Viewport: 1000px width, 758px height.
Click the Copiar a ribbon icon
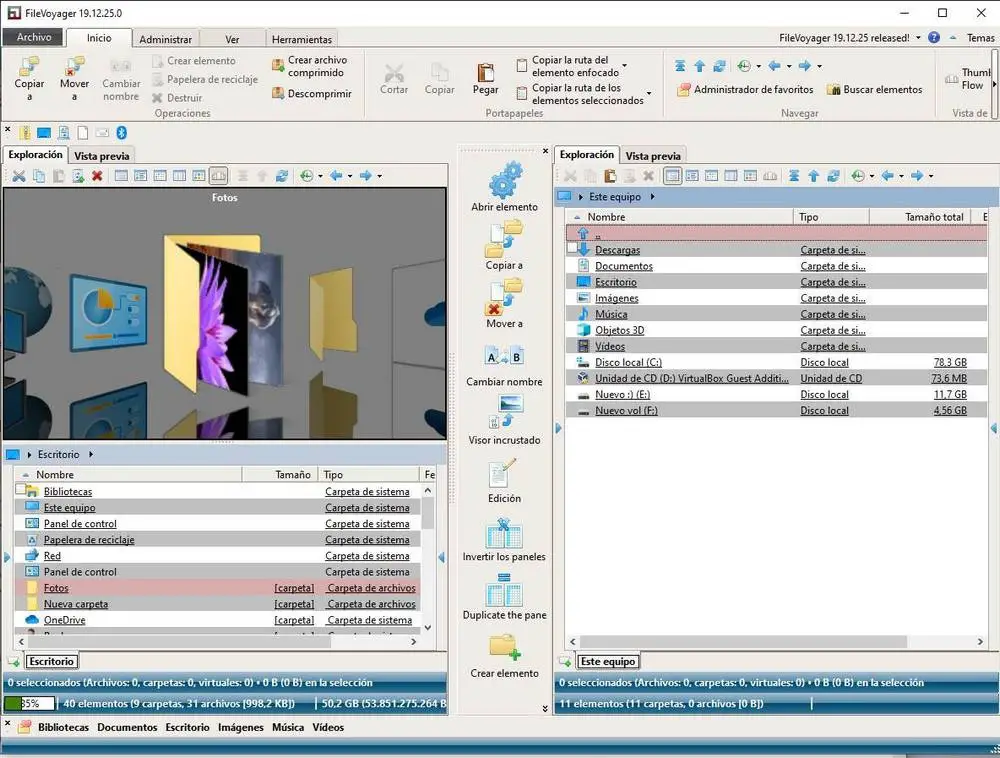point(29,78)
